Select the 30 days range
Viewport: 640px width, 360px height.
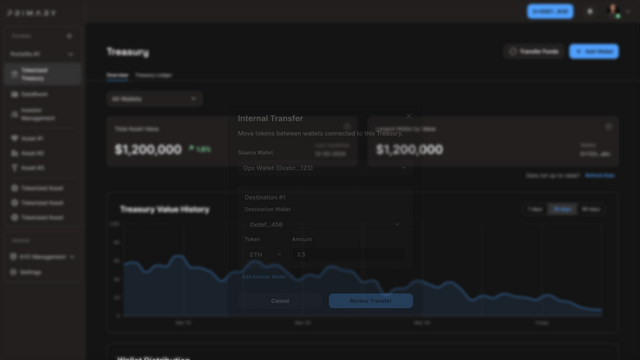562,209
